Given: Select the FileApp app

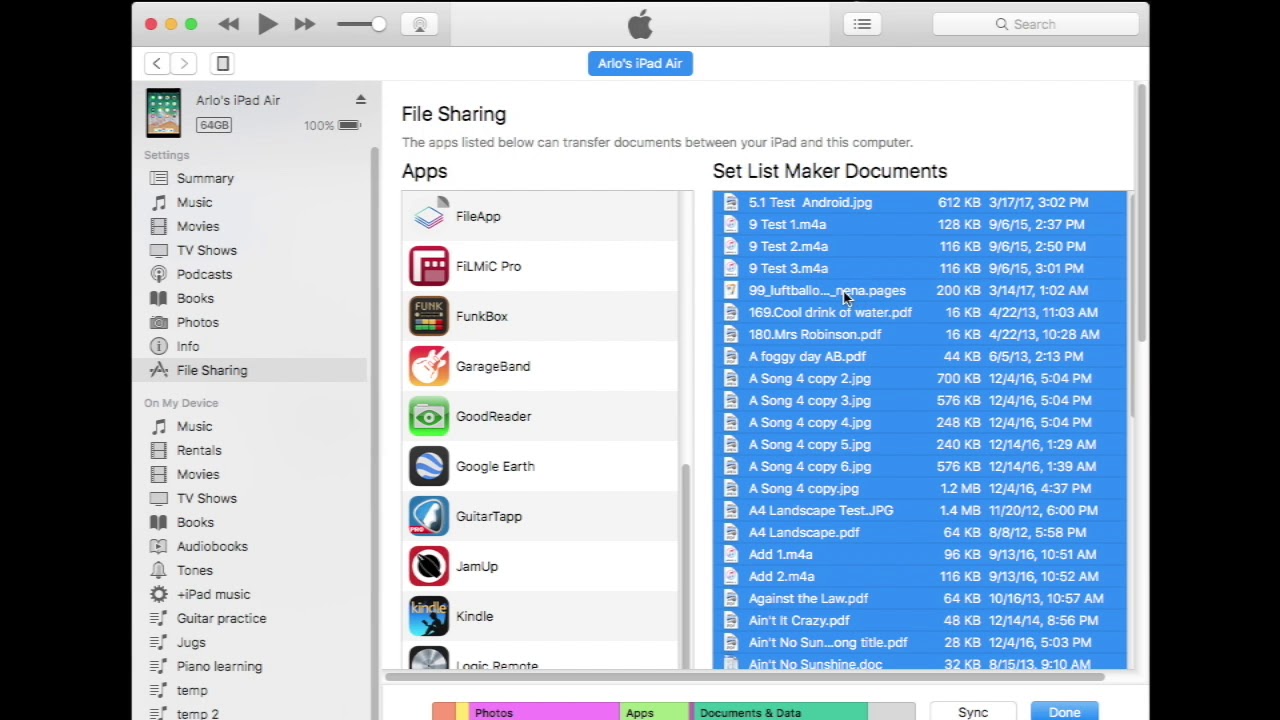Looking at the screenshot, I should (x=540, y=216).
